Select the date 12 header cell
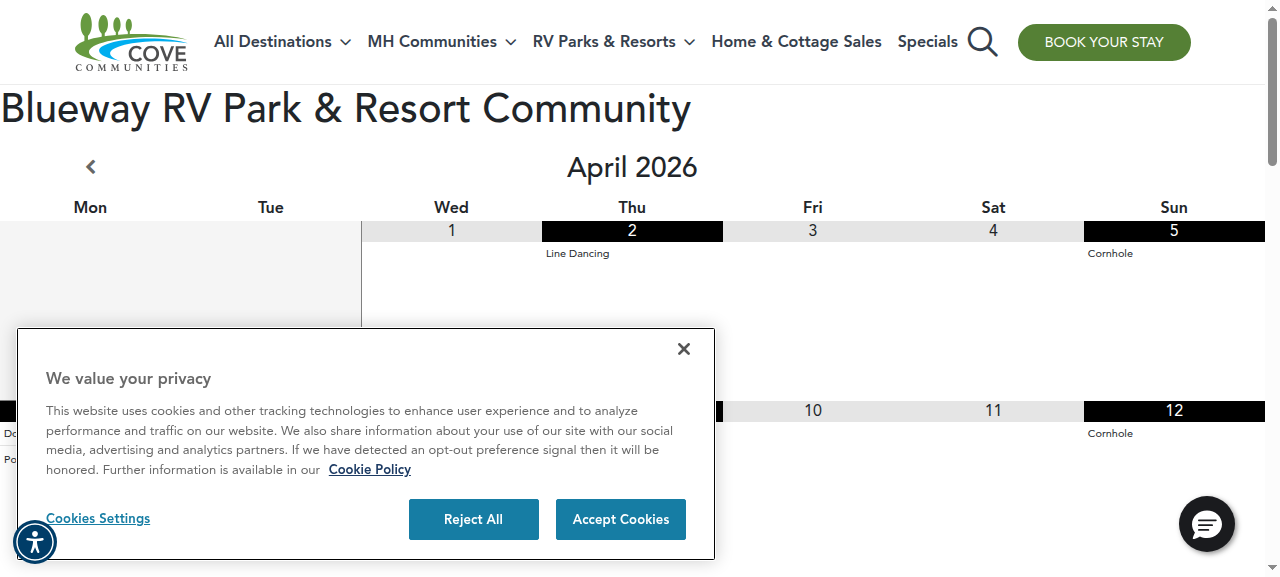Image resolution: width=1280 pixels, height=577 pixels. (x=1174, y=411)
